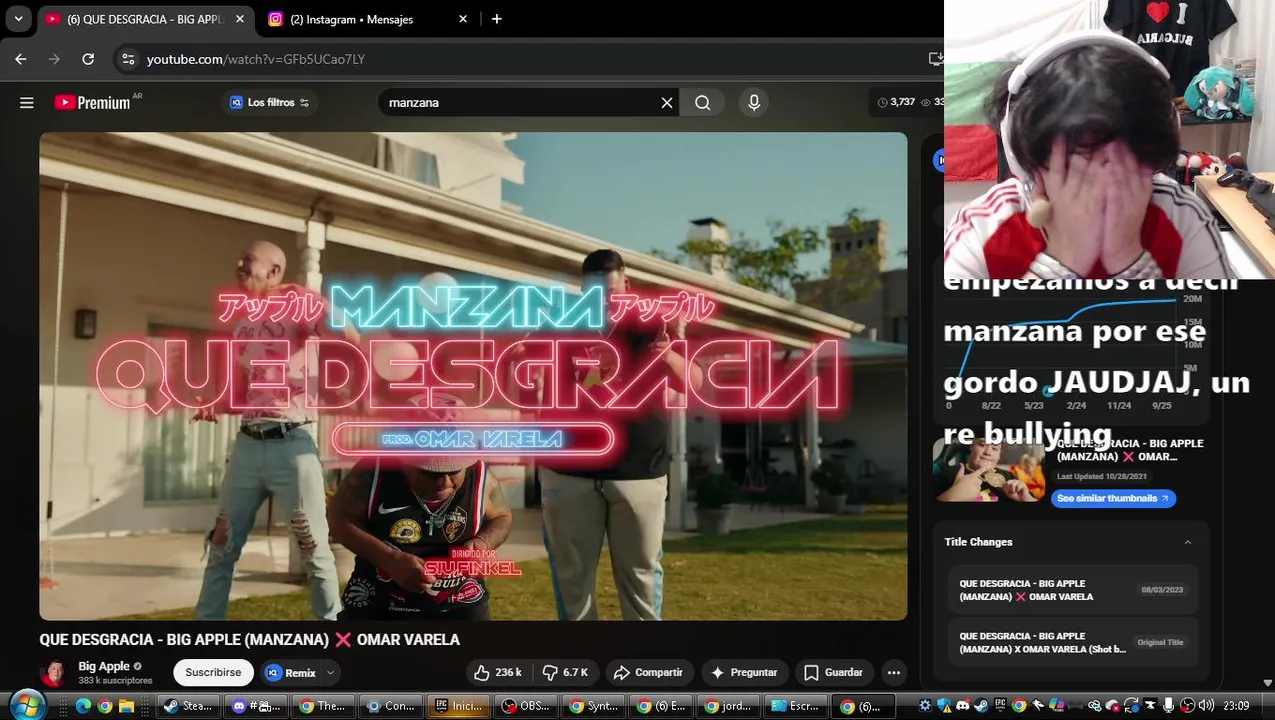This screenshot has width=1275, height=720.
Task: Select the Original Title entry
Action: pyautogui.click(x=1072, y=642)
